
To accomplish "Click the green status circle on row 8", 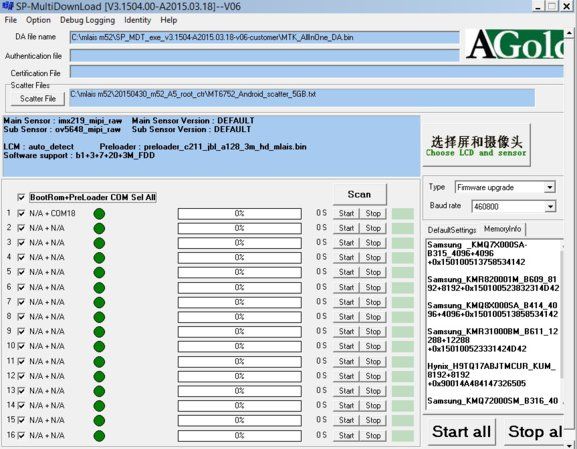I will coord(99,317).
